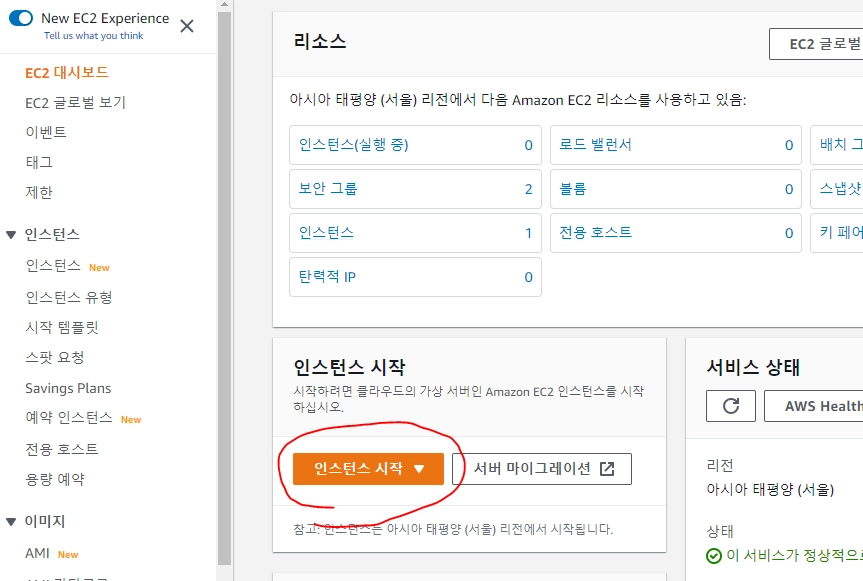
Task: Click the EC2 글로벌 보기 button in 리소스 panel
Action: pos(816,44)
